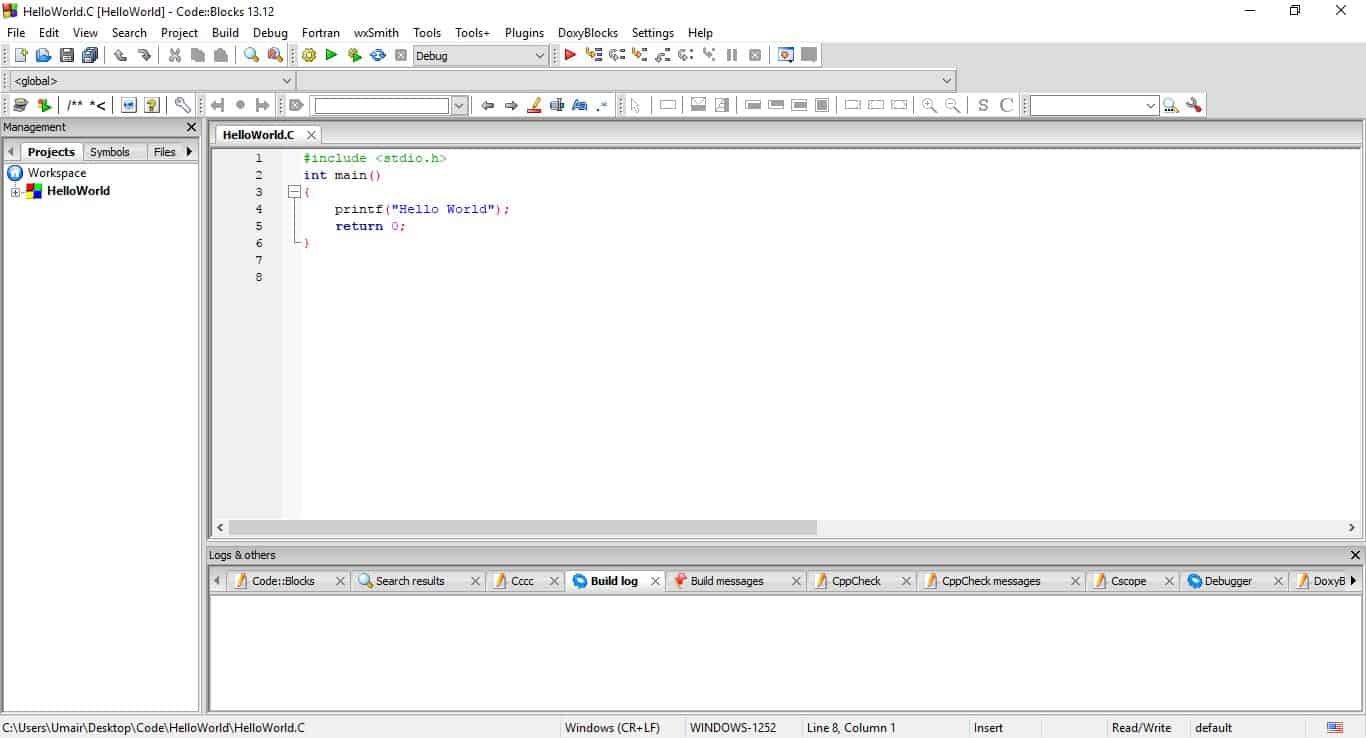
Task: Open the Find dialog with the magnifier icon
Action: (251, 55)
